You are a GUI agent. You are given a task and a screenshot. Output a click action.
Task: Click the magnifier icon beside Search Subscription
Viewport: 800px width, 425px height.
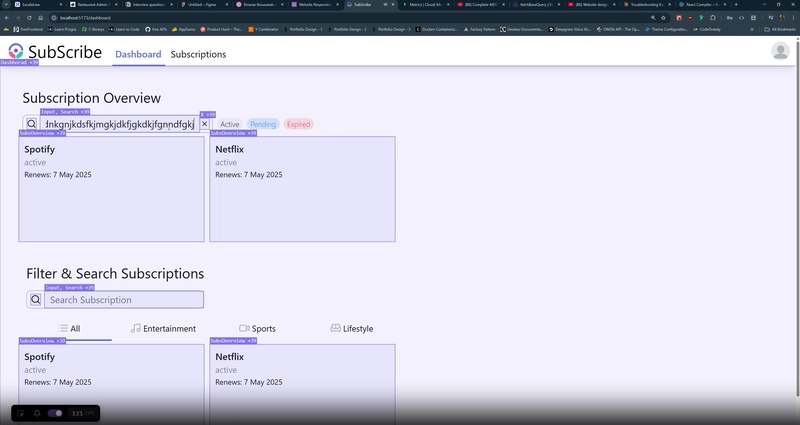tap(35, 299)
